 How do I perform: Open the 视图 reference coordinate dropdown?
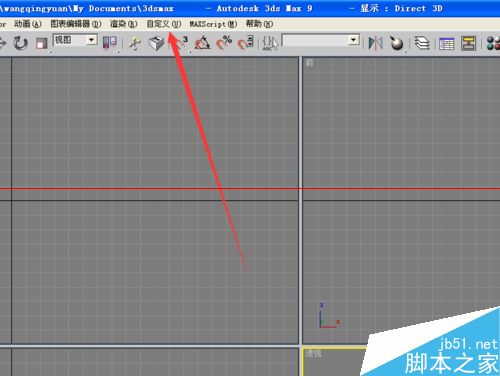75,40
